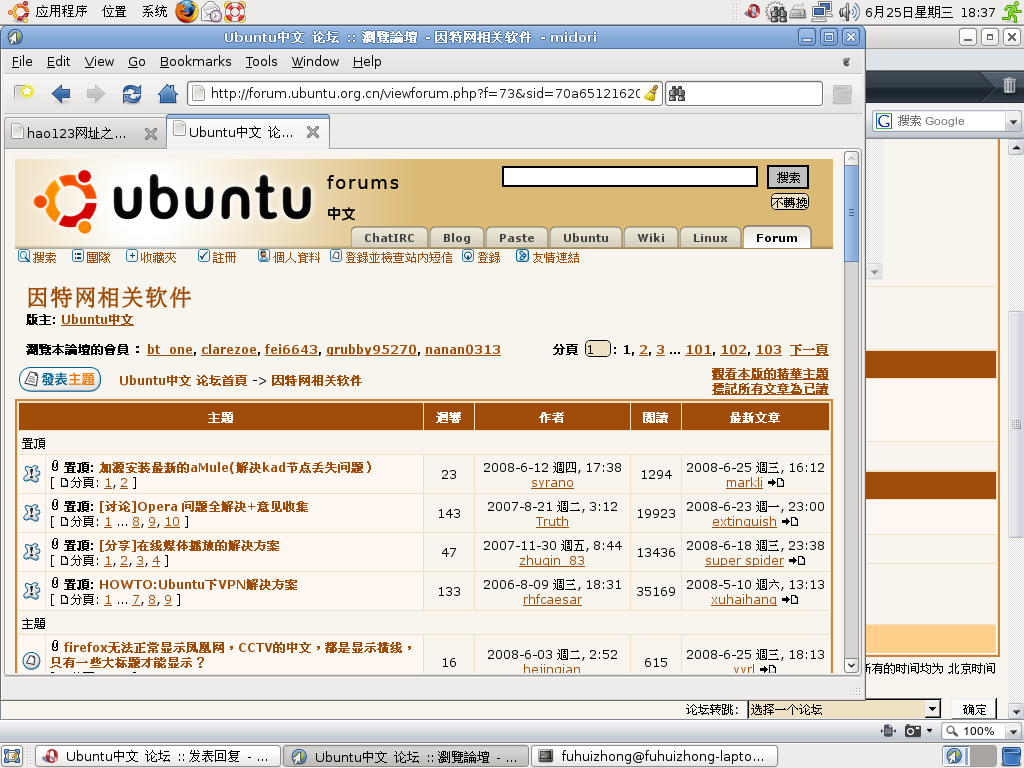Open the Paste site tab
1024x768 pixels.
point(517,238)
